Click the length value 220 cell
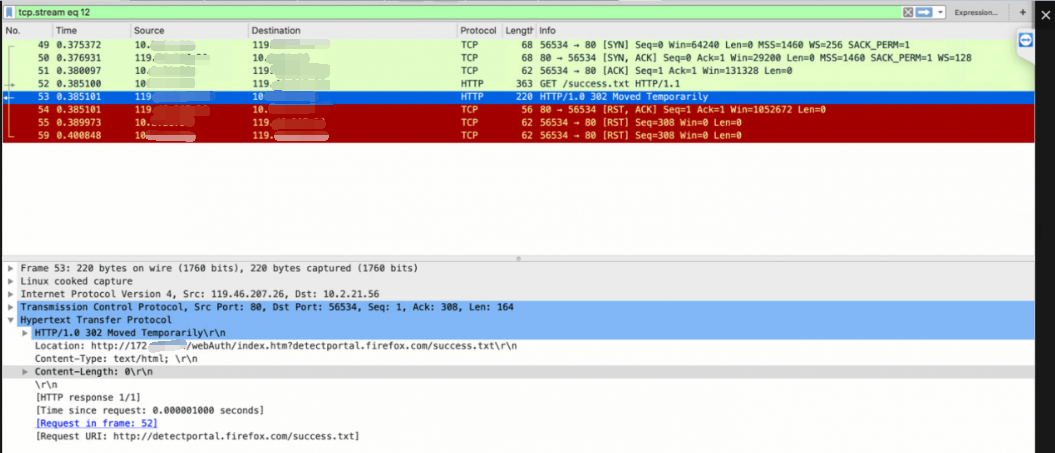 coord(525,97)
